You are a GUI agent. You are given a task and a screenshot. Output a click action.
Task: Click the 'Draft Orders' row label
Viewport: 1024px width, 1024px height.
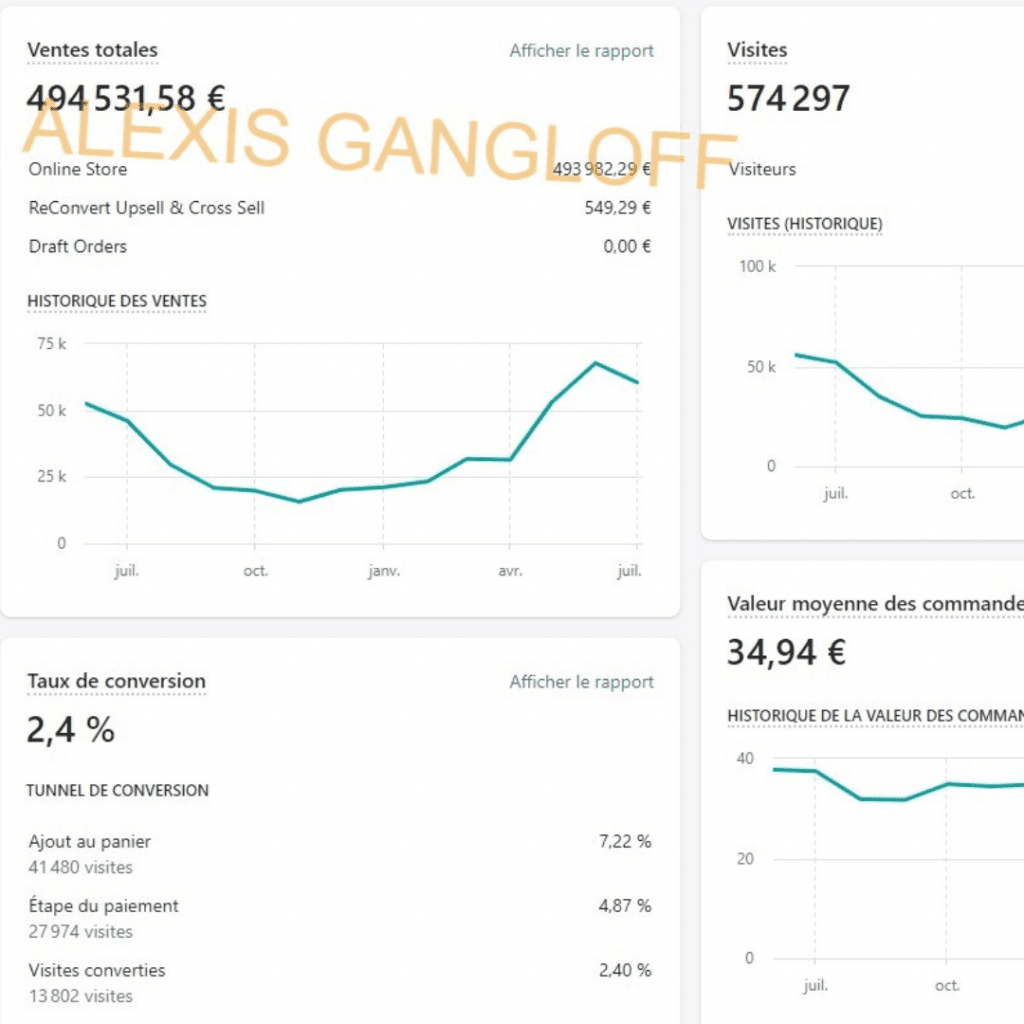[78, 246]
